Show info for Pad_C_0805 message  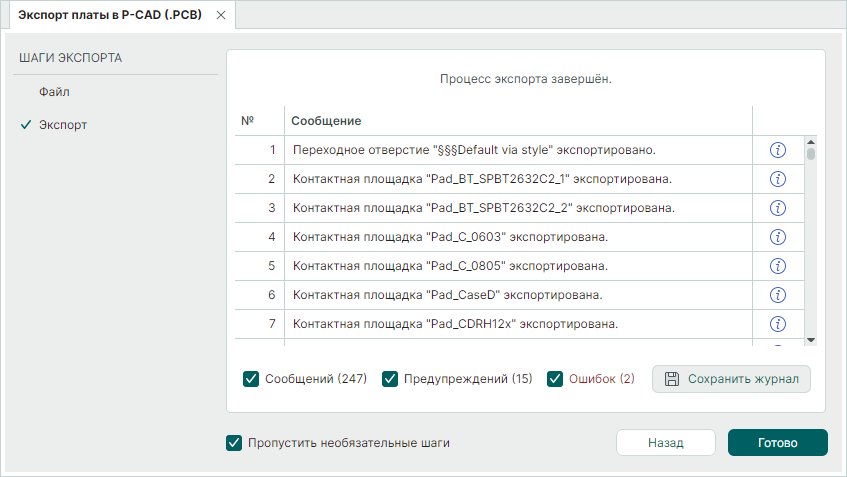[778, 266]
